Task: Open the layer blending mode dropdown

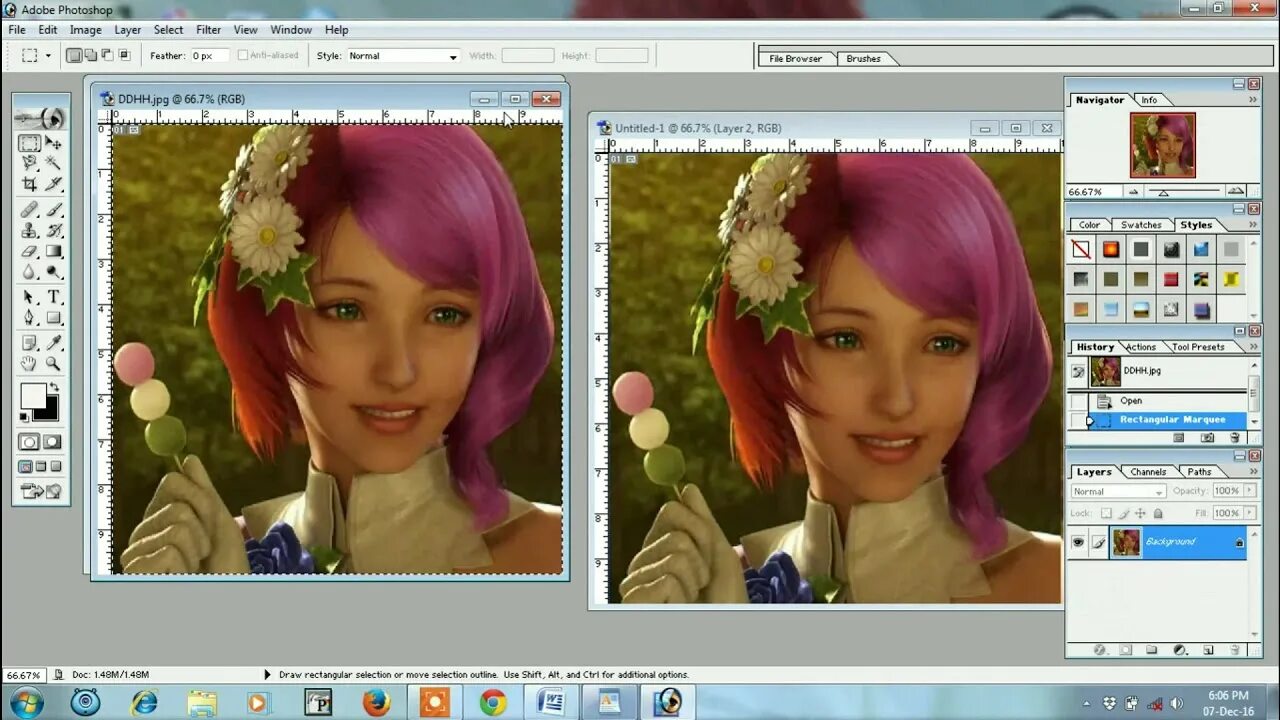Action: [1119, 491]
